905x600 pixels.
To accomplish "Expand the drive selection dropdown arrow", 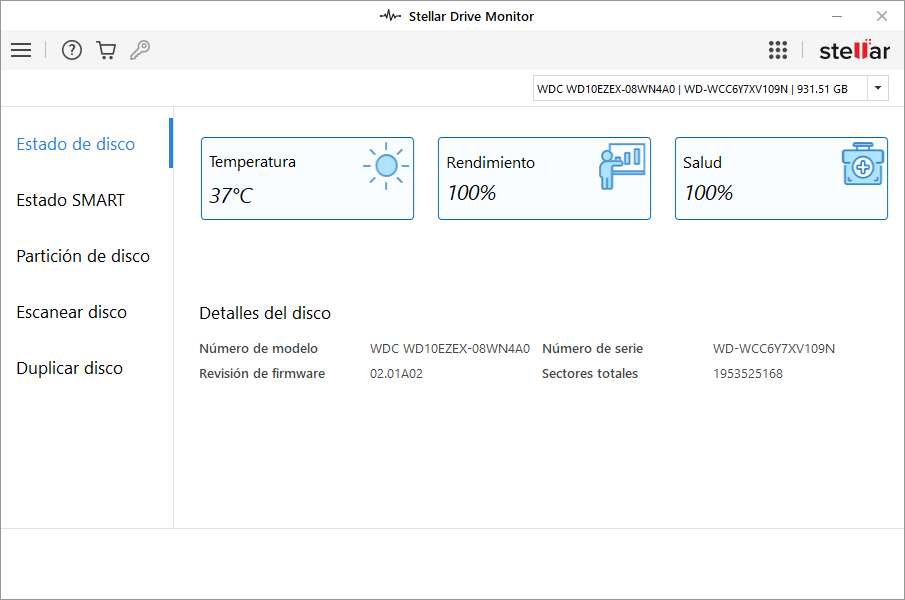I will pos(877,88).
